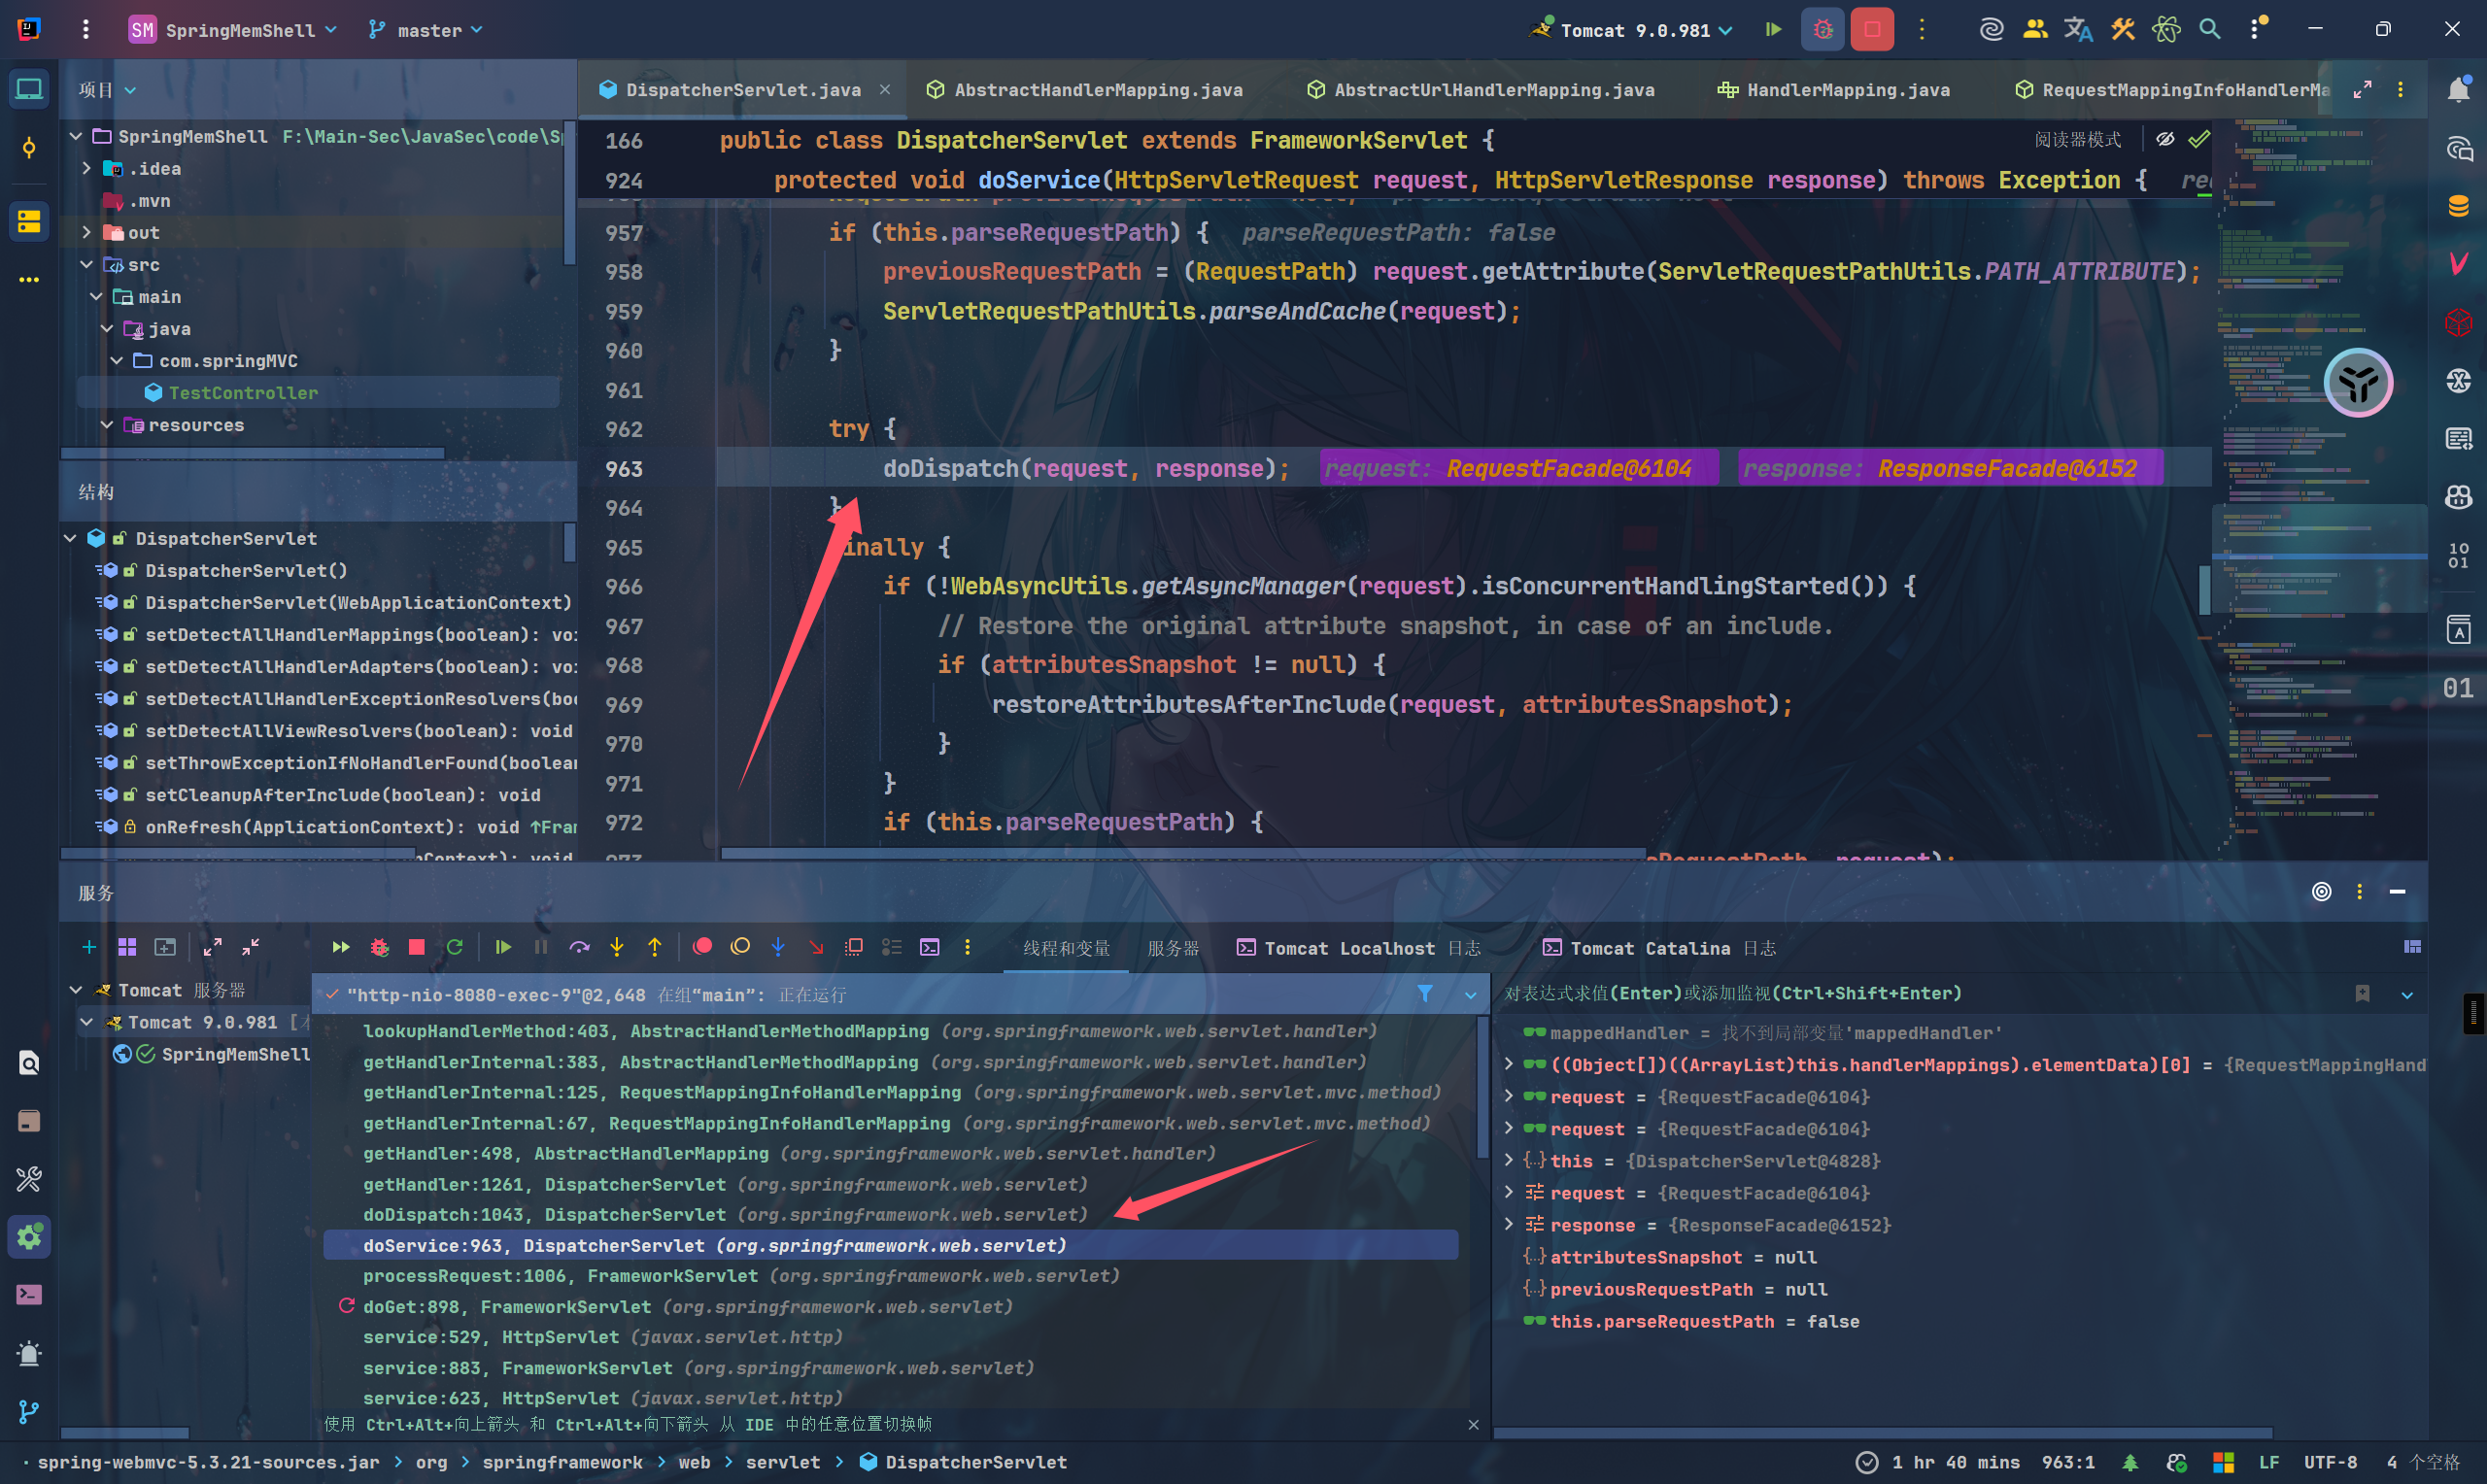Open the terminal tool window icon in left sidebar
The width and height of the screenshot is (2487, 1484).
tap(29, 1295)
